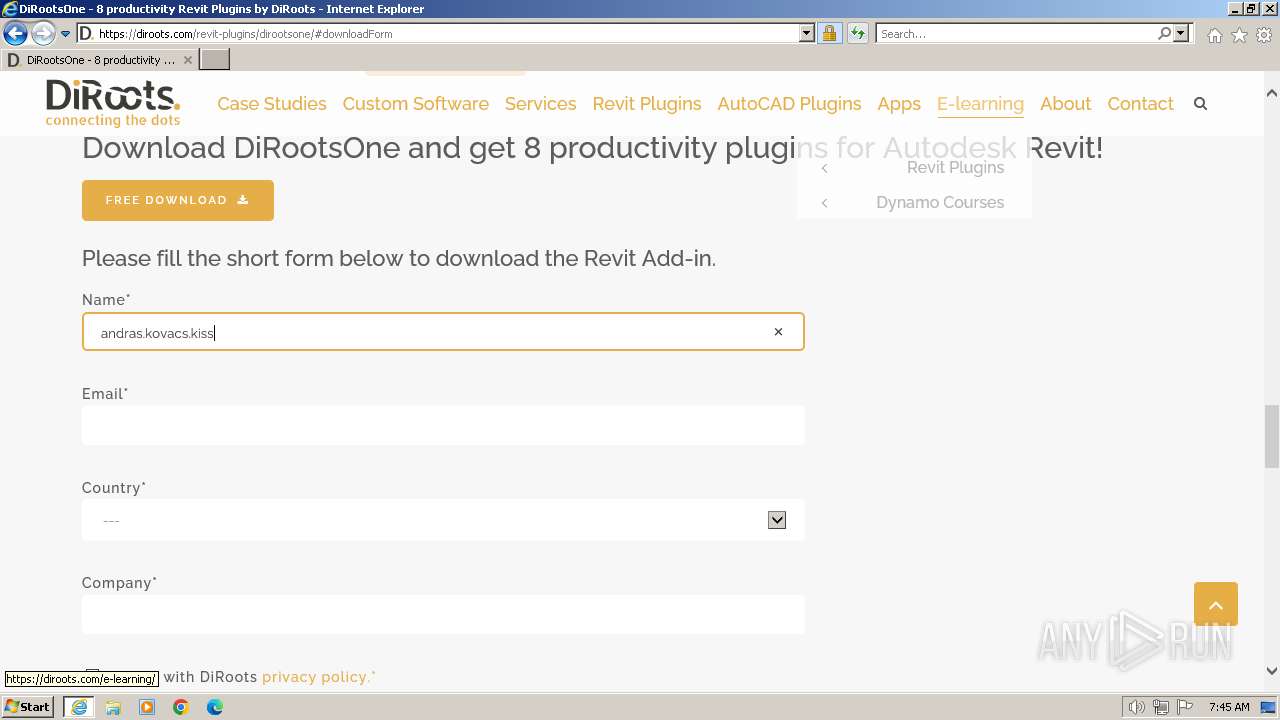Screen dimensions: 1280x720
Task: Open the About page
Action: coord(1065,104)
